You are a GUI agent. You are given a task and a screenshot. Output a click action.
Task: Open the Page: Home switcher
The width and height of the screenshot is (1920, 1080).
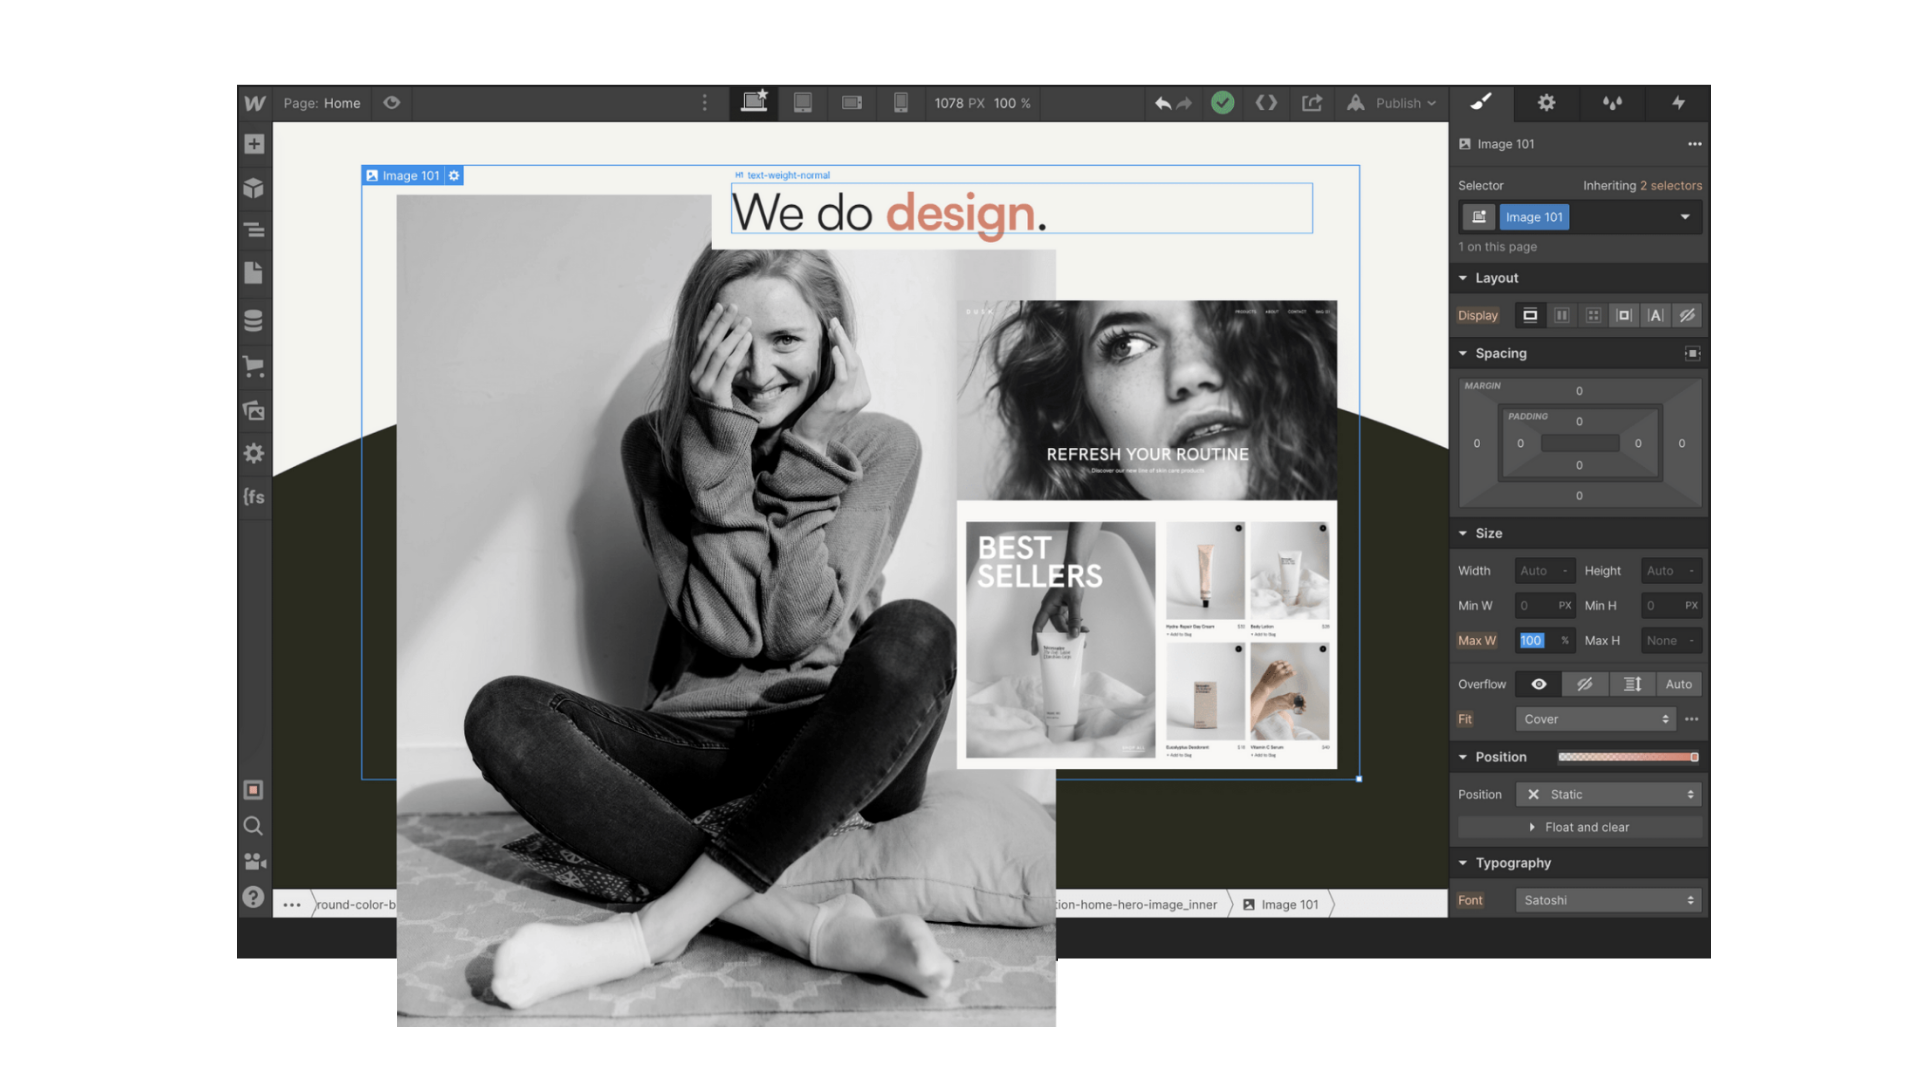(321, 103)
